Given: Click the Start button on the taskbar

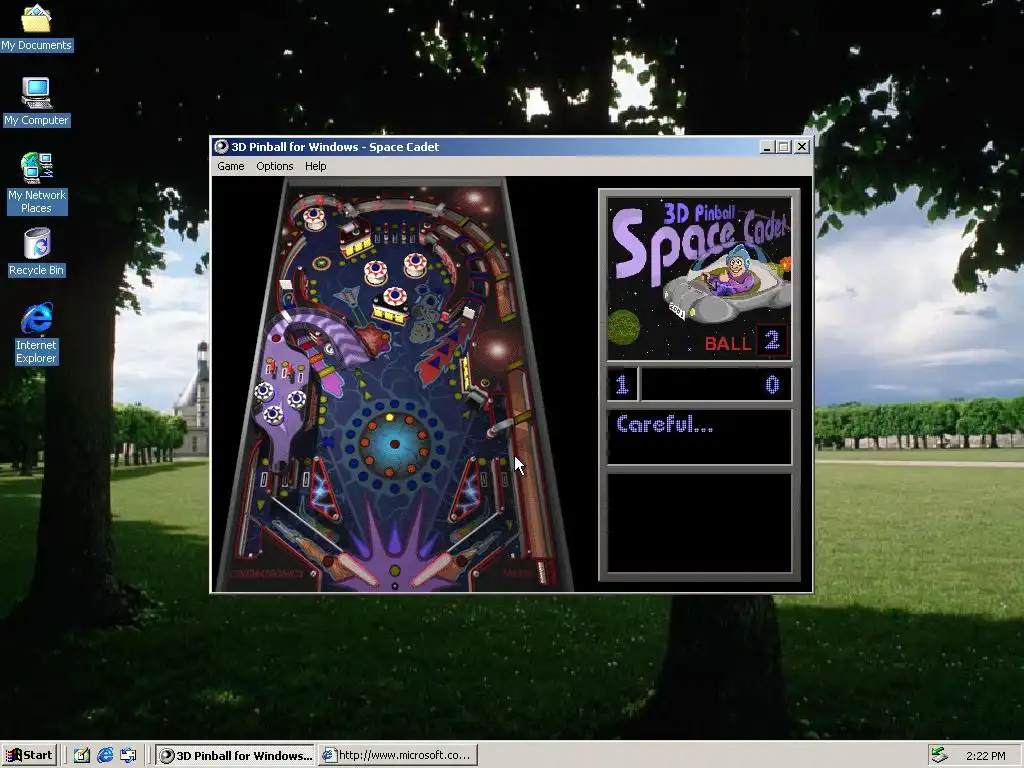Looking at the screenshot, I should click(29, 755).
